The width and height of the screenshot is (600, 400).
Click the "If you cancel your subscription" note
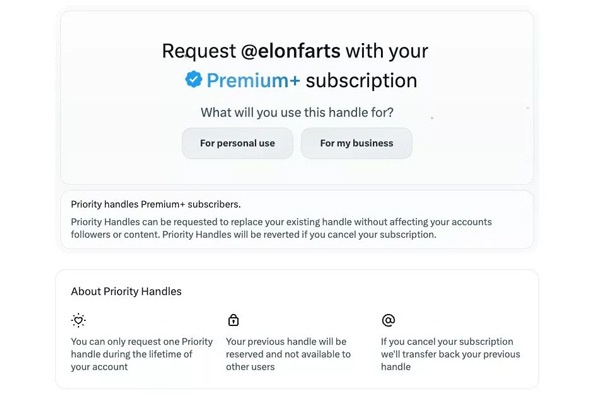(444, 341)
